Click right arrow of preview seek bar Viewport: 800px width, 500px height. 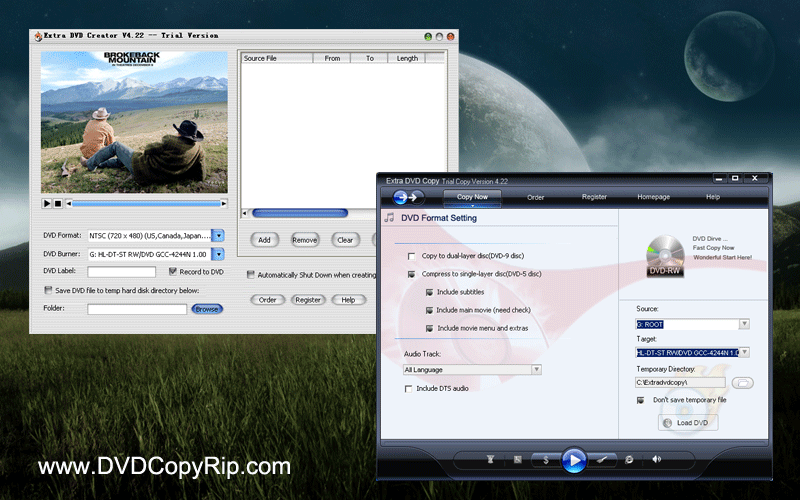point(223,203)
